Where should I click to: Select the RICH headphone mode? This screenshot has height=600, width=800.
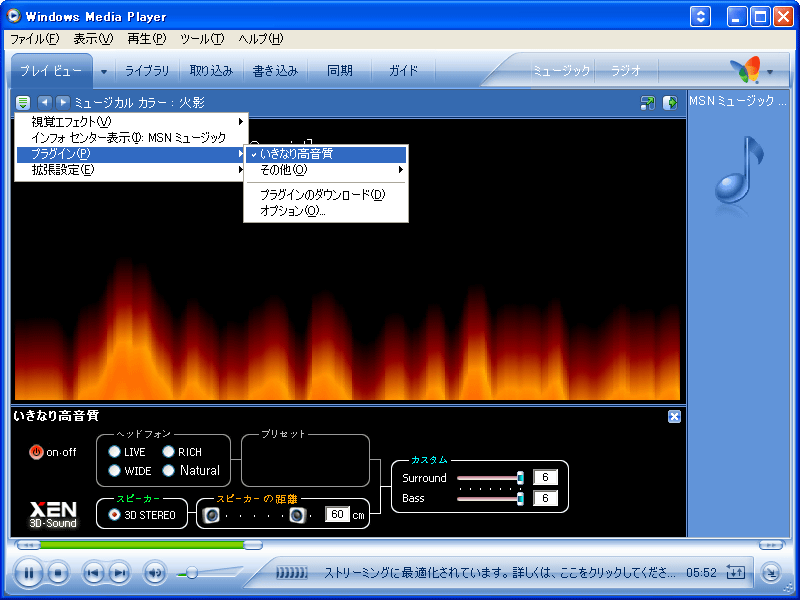182,452
